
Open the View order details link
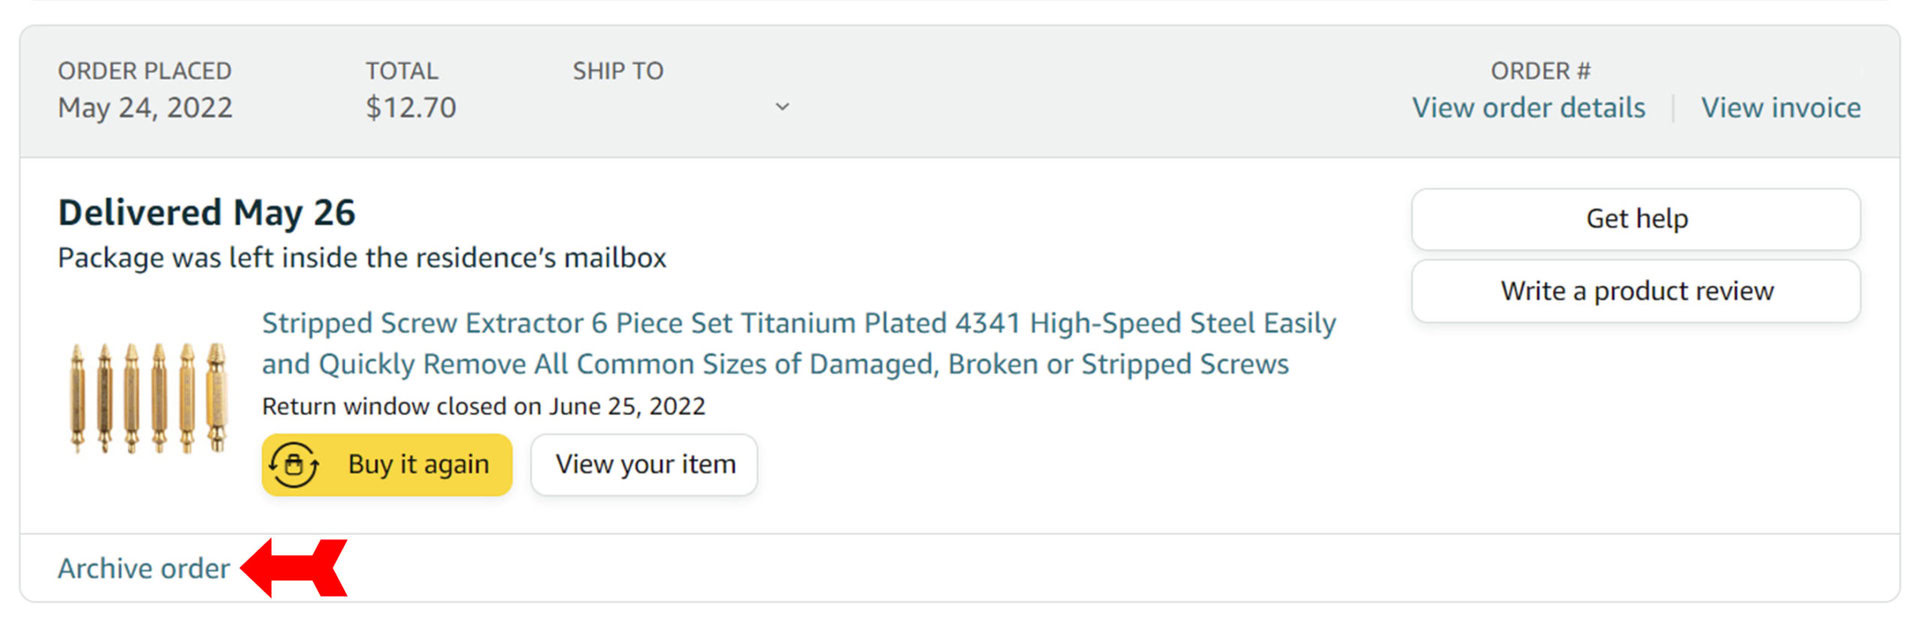click(x=1528, y=108)
